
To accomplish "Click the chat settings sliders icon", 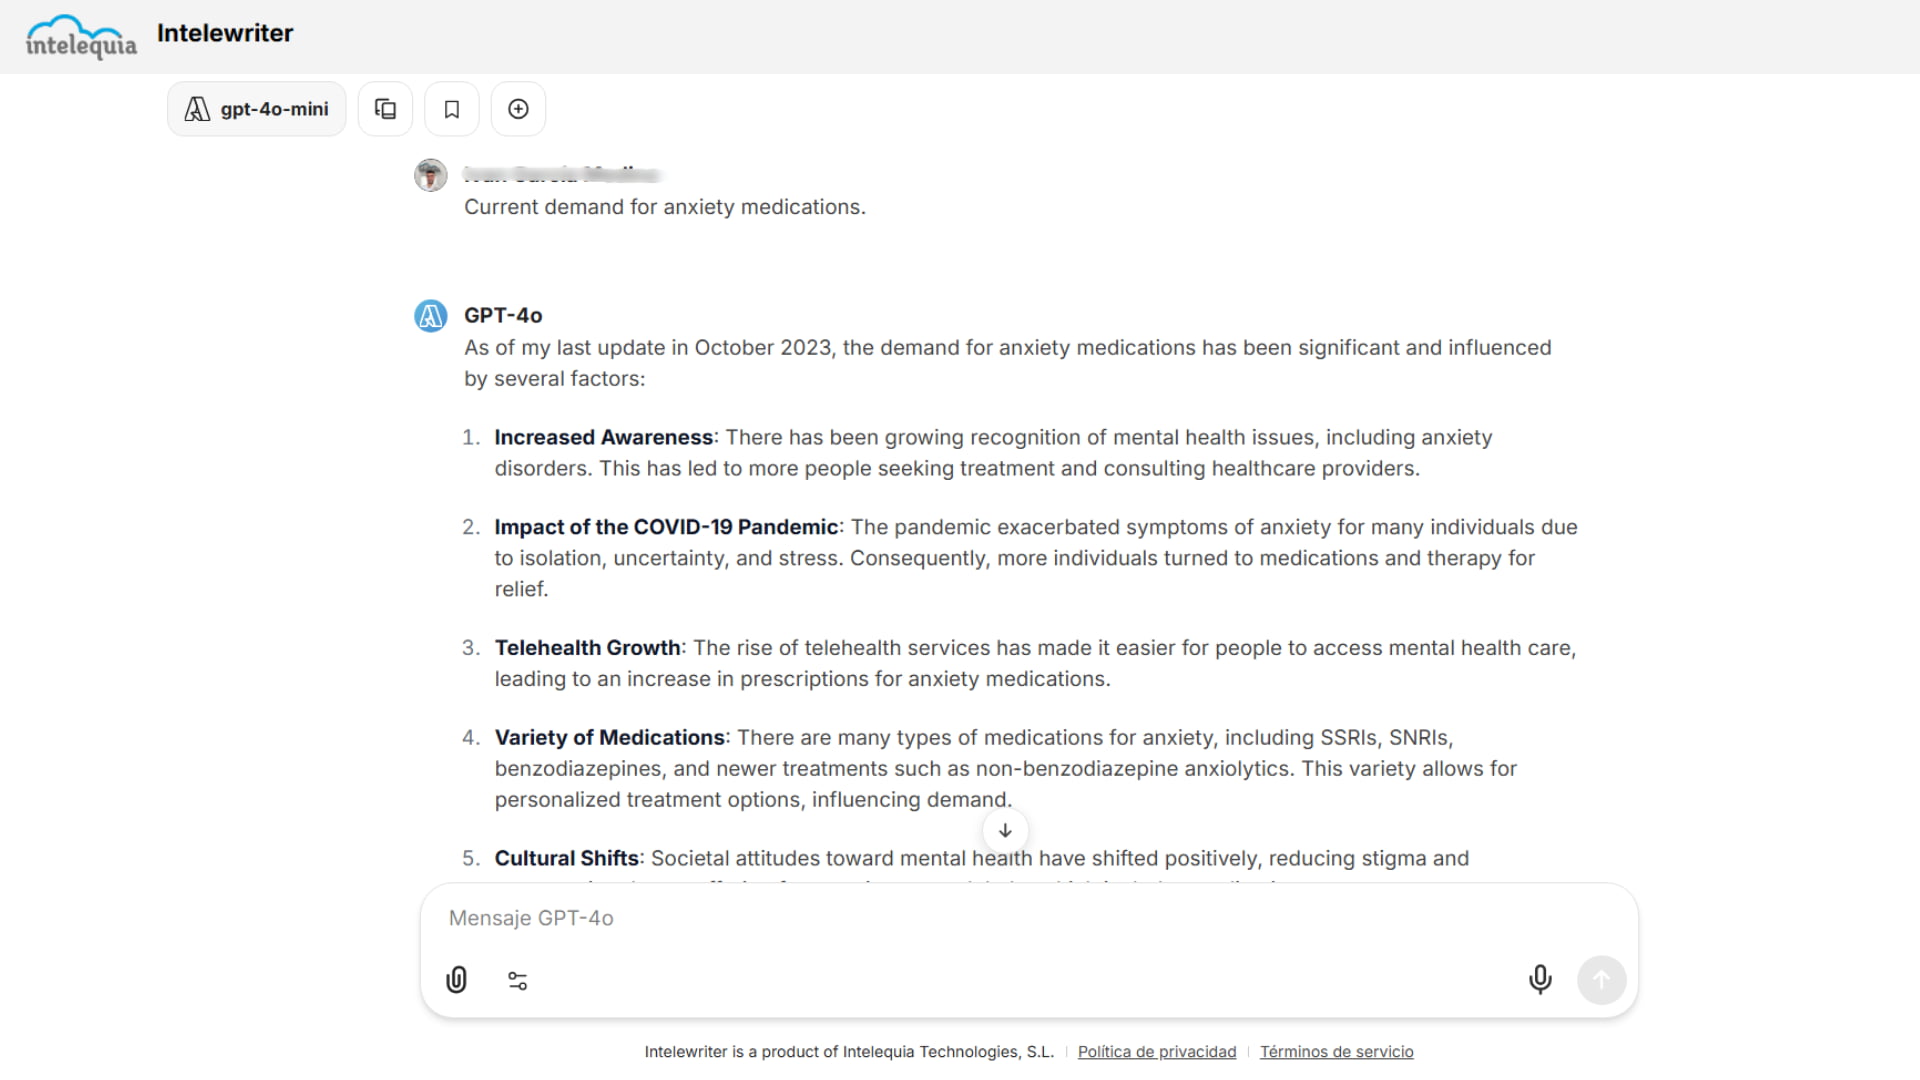I will click(518, 980).
